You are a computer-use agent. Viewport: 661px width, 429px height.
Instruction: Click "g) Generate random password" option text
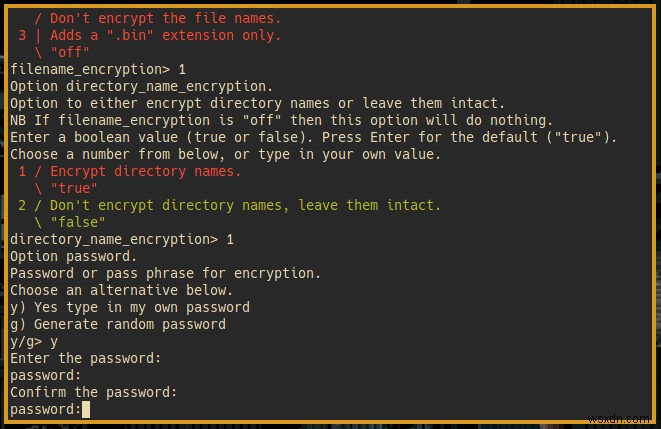[117, 324]
